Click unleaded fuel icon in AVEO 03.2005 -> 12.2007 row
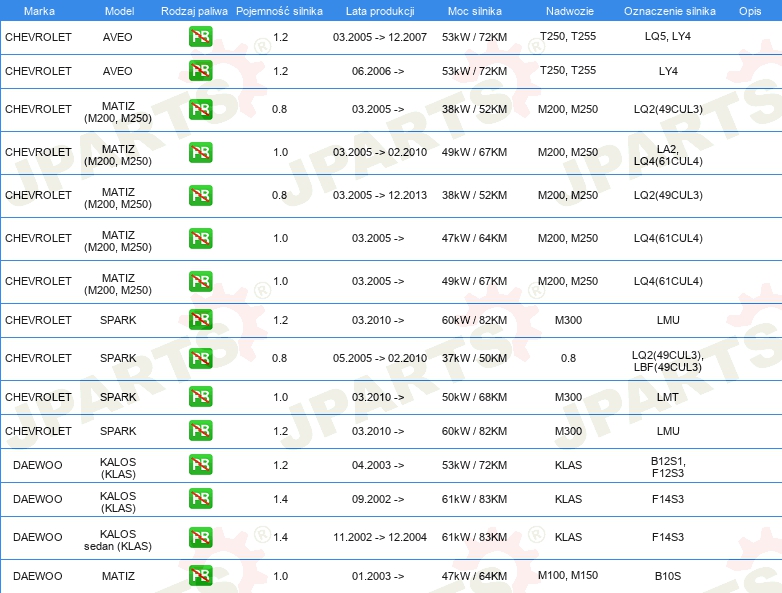782x593 pixels. (x=200, y=36)
